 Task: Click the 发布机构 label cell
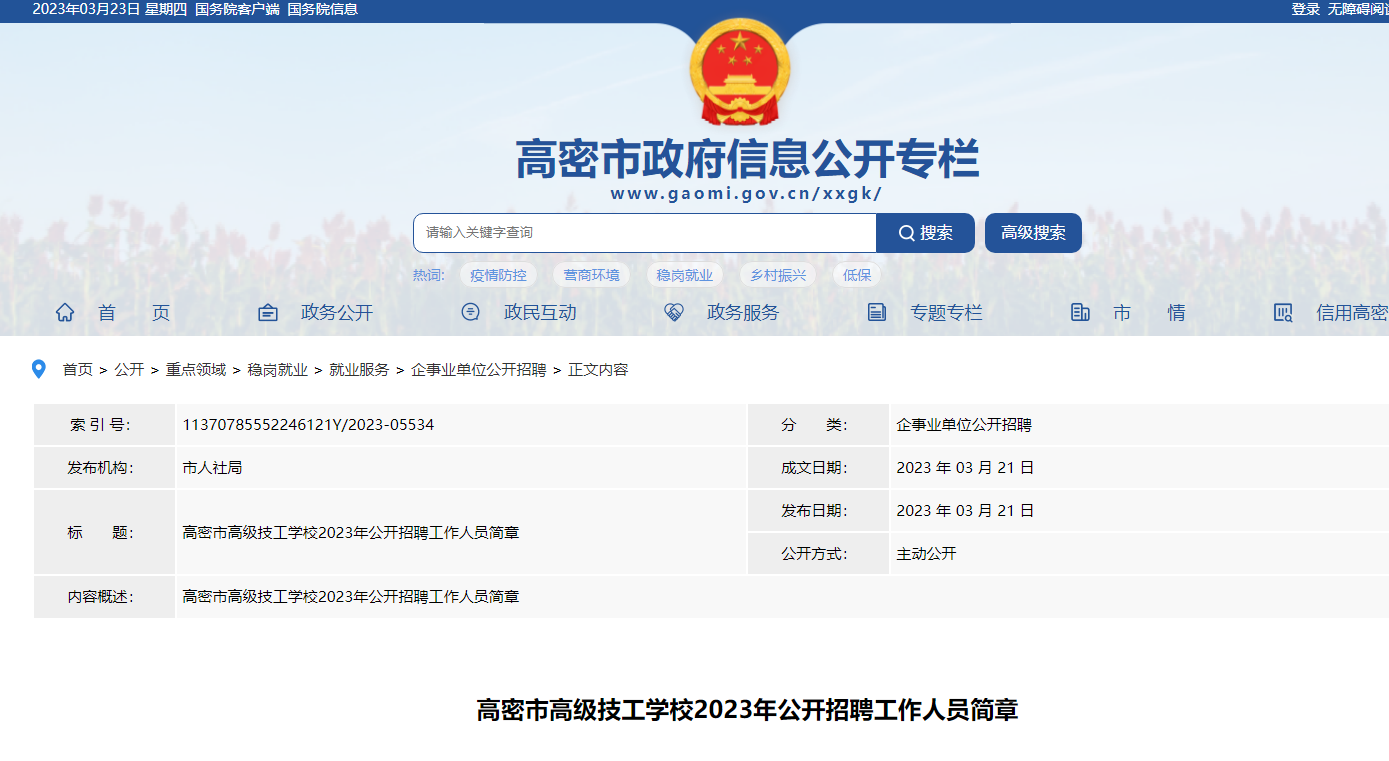click(x=104, y=467)
